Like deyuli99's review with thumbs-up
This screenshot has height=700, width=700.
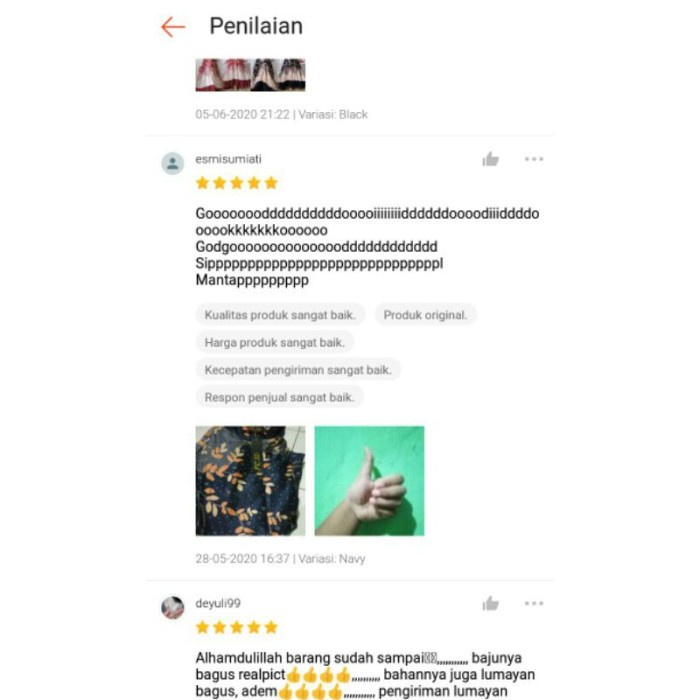[x=490, y=604]
